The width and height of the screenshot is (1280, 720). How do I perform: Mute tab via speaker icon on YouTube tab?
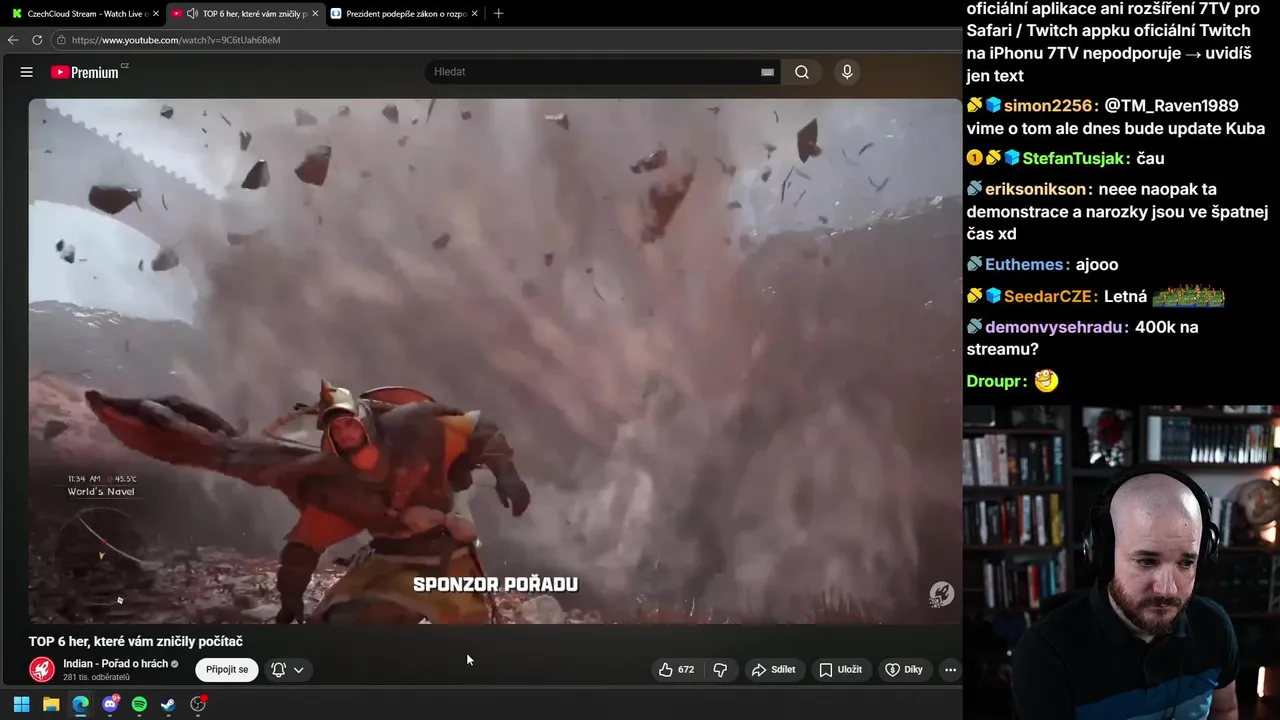point(191,14)
